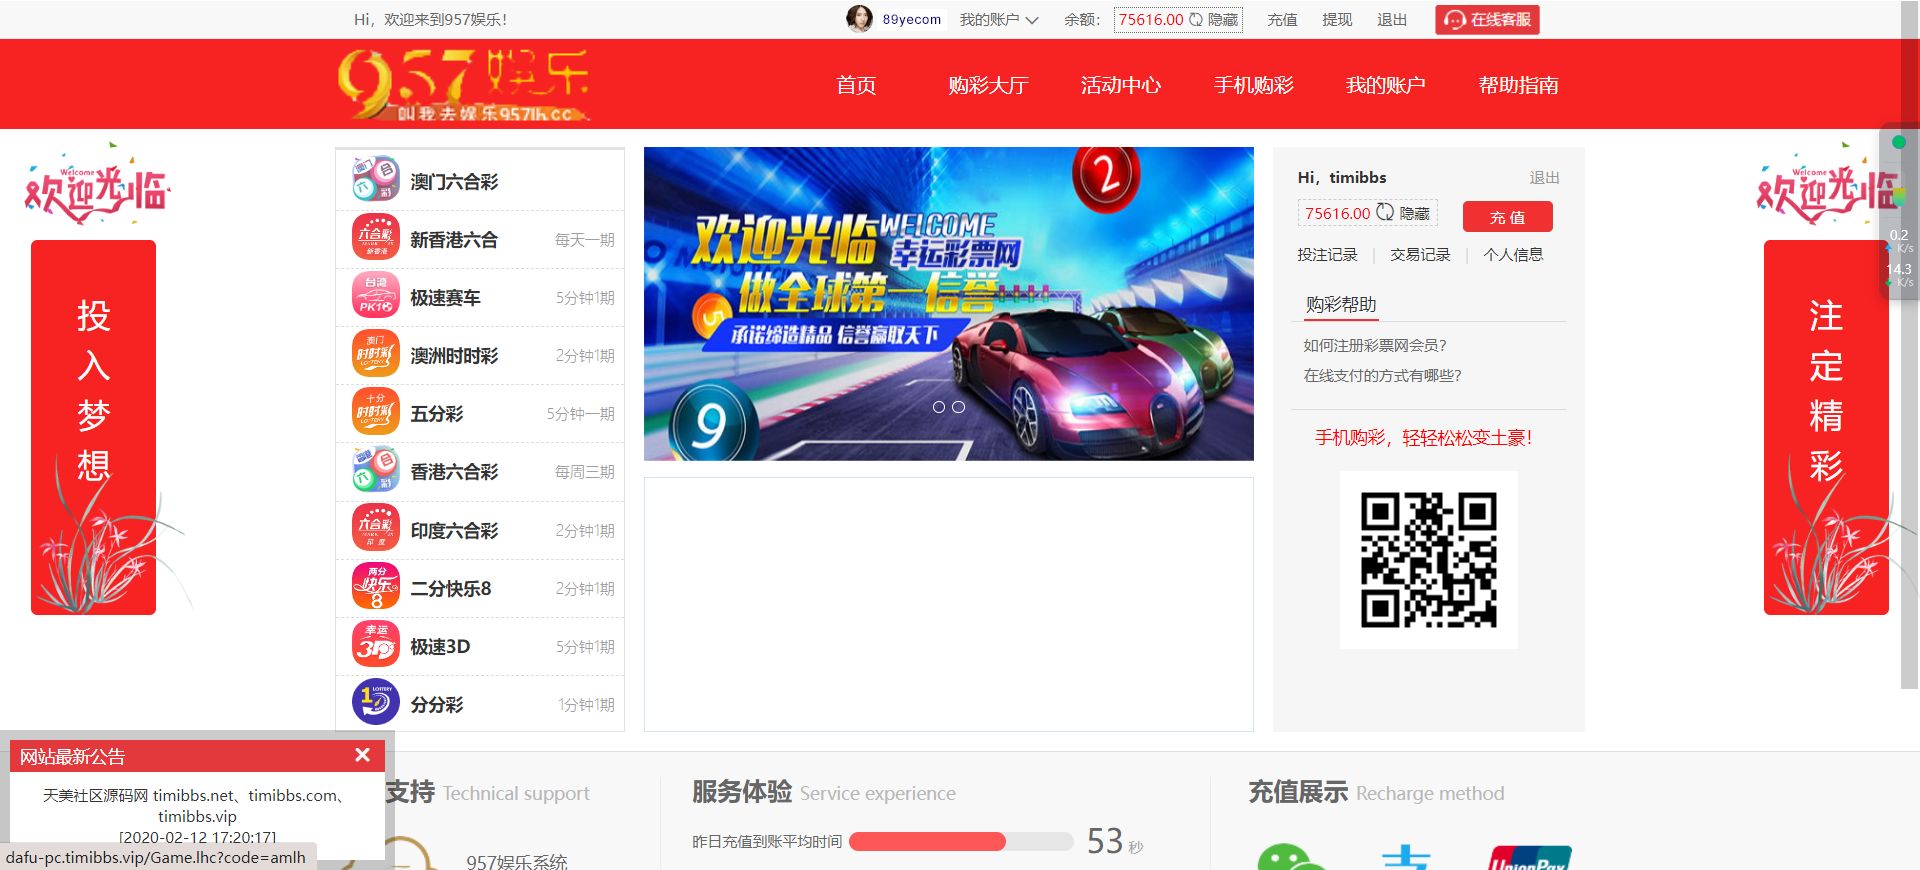Viewport: 1920px width, 870px height.
Task: Click the recharge time progress bar
Action: [x=960, y=842]
